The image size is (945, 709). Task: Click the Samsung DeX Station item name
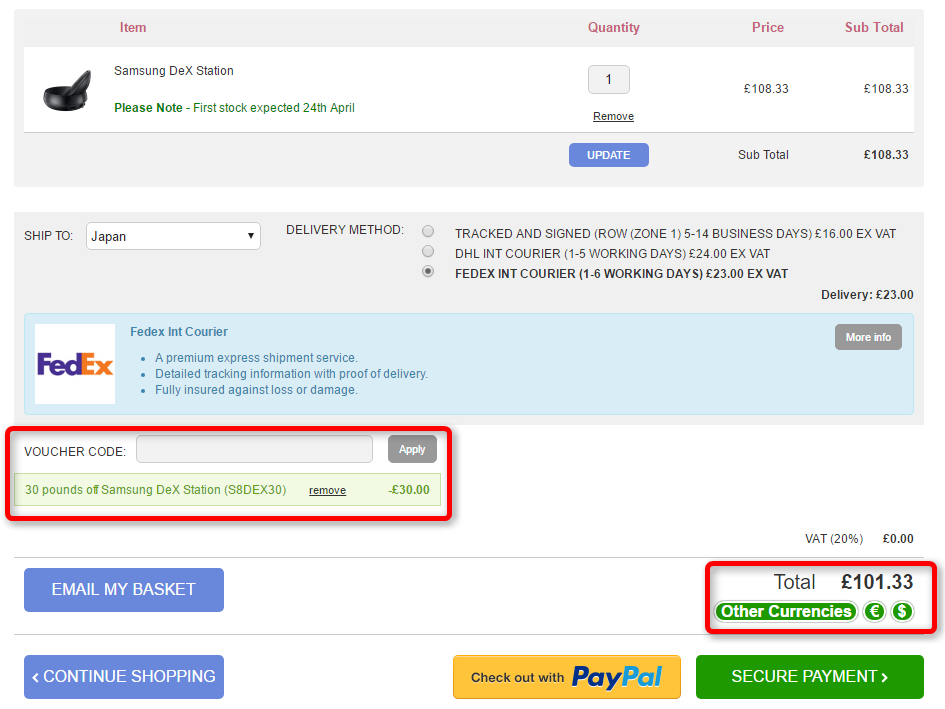point(174,71)
